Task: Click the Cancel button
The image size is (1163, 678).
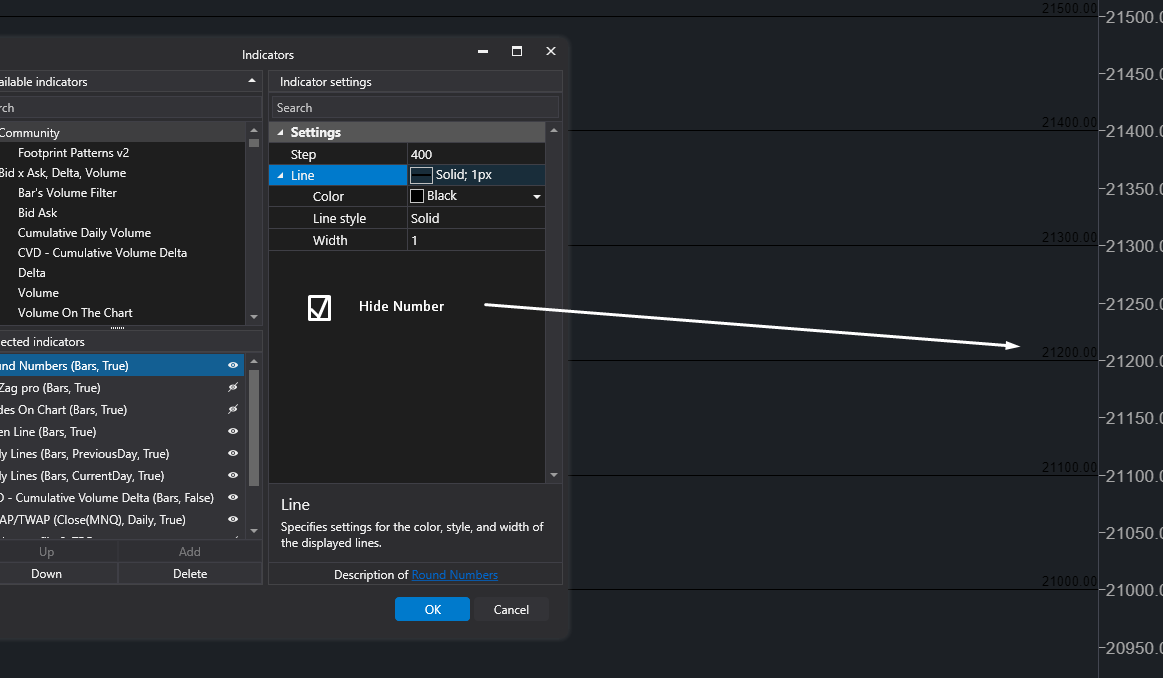Action: pyautogui.click(x=511, y=609)
